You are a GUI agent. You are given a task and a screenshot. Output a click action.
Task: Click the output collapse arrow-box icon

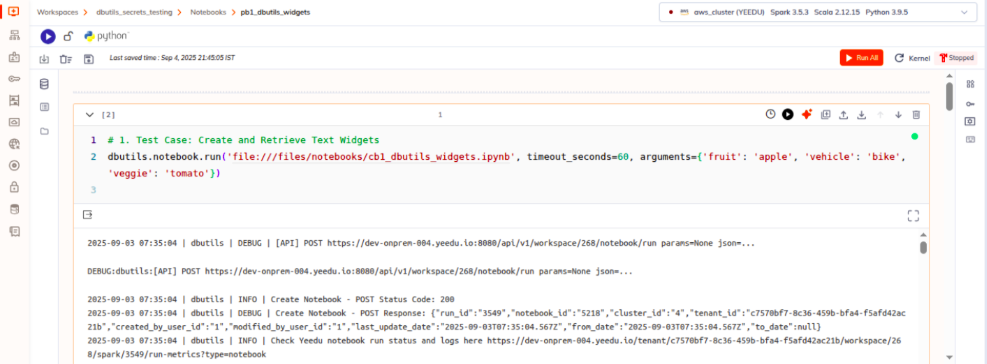pyautogui.click(x=88, y=215)
